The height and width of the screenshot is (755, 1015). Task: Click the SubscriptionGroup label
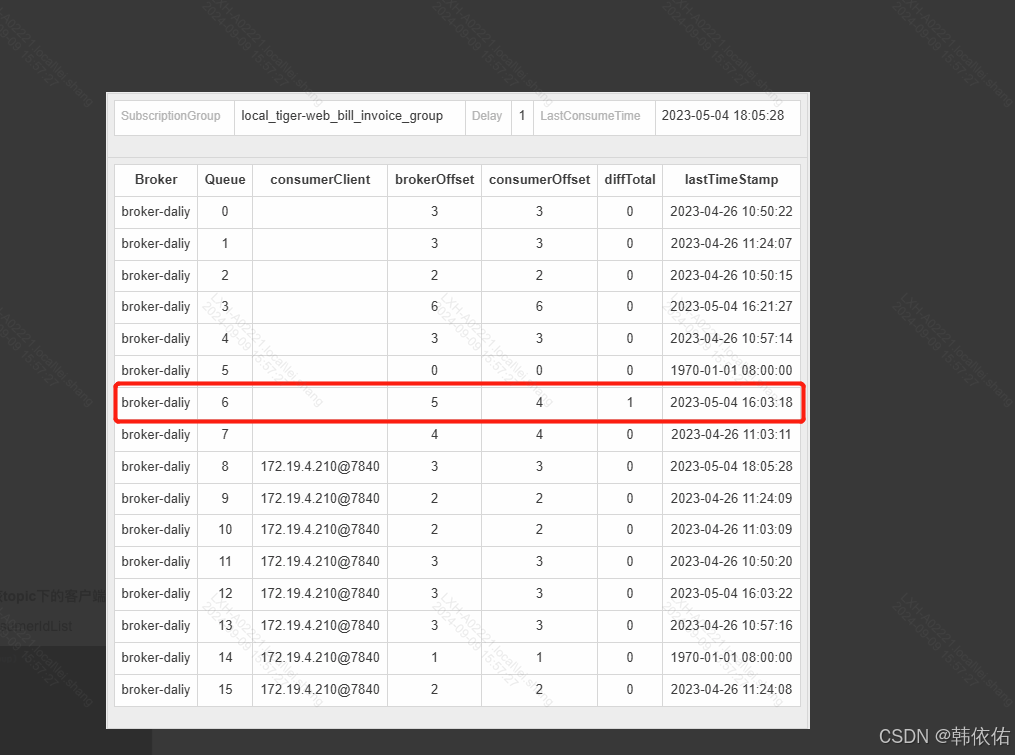(x=170, y=116)
